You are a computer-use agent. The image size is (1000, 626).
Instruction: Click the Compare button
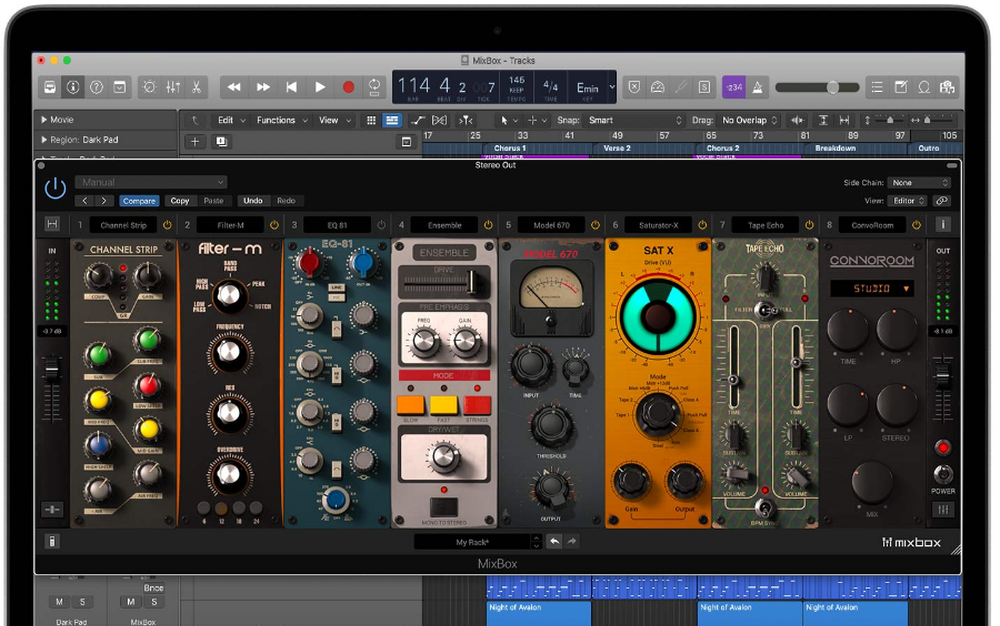pos(139,201)
